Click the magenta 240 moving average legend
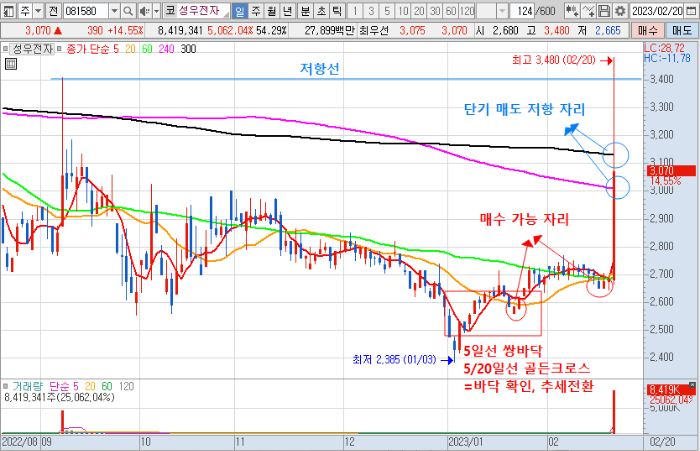 click(166, 49)
